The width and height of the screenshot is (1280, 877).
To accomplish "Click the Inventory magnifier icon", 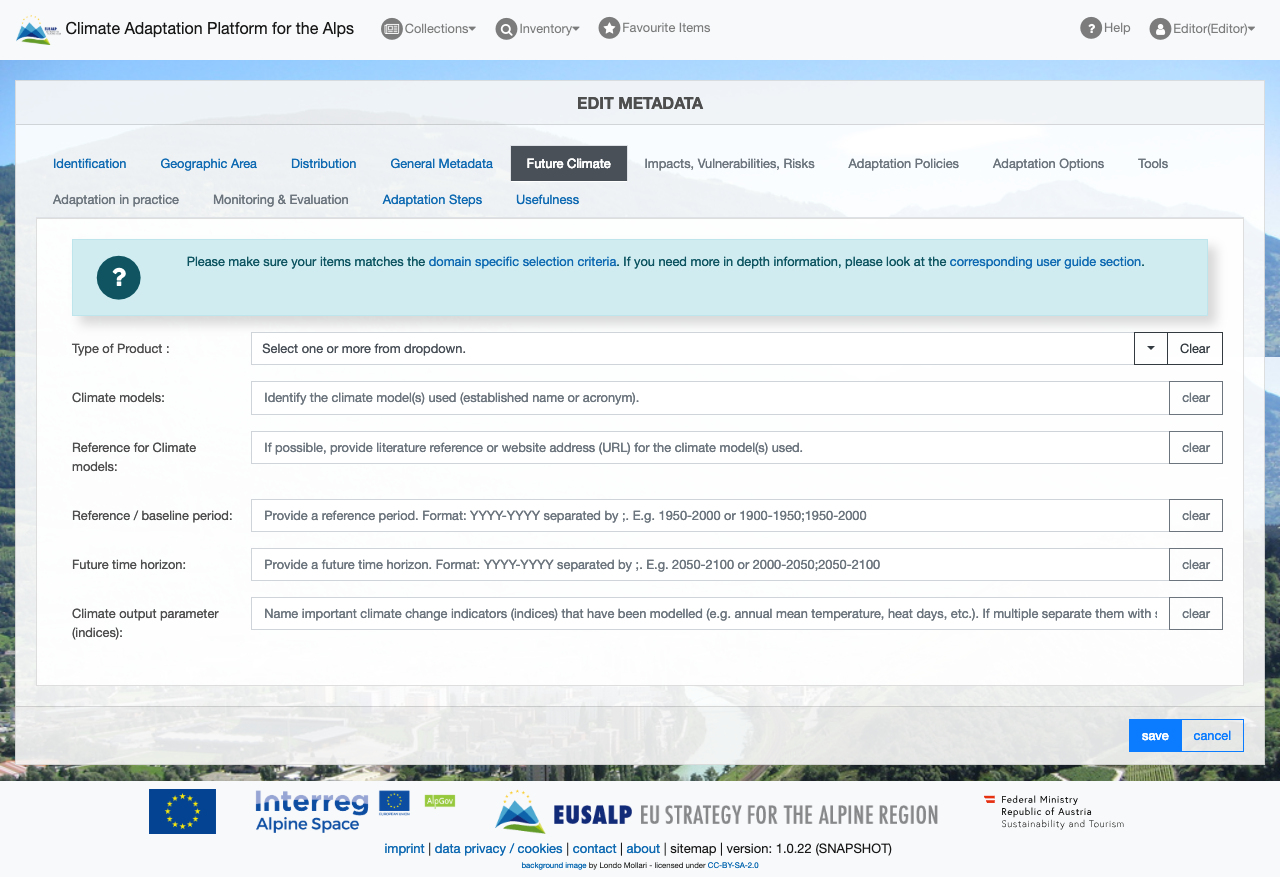I will pyautogui.click(x=506, y=29).
